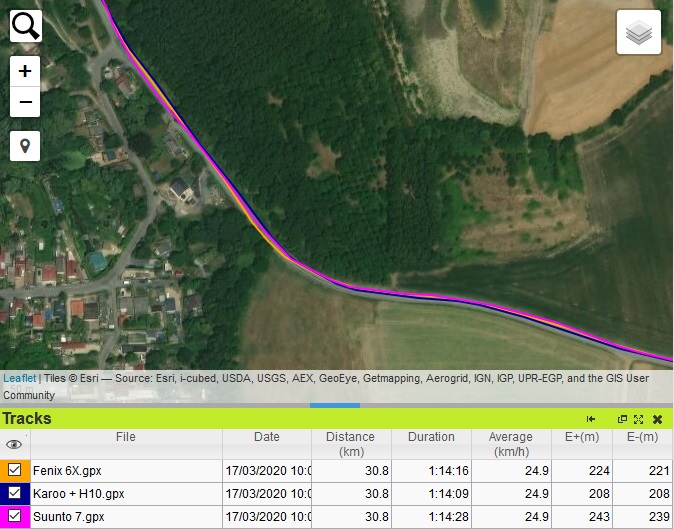Click the location marker button
This screenshot has width=674, height=529.
pyautogui.click(x=25, y=145)
